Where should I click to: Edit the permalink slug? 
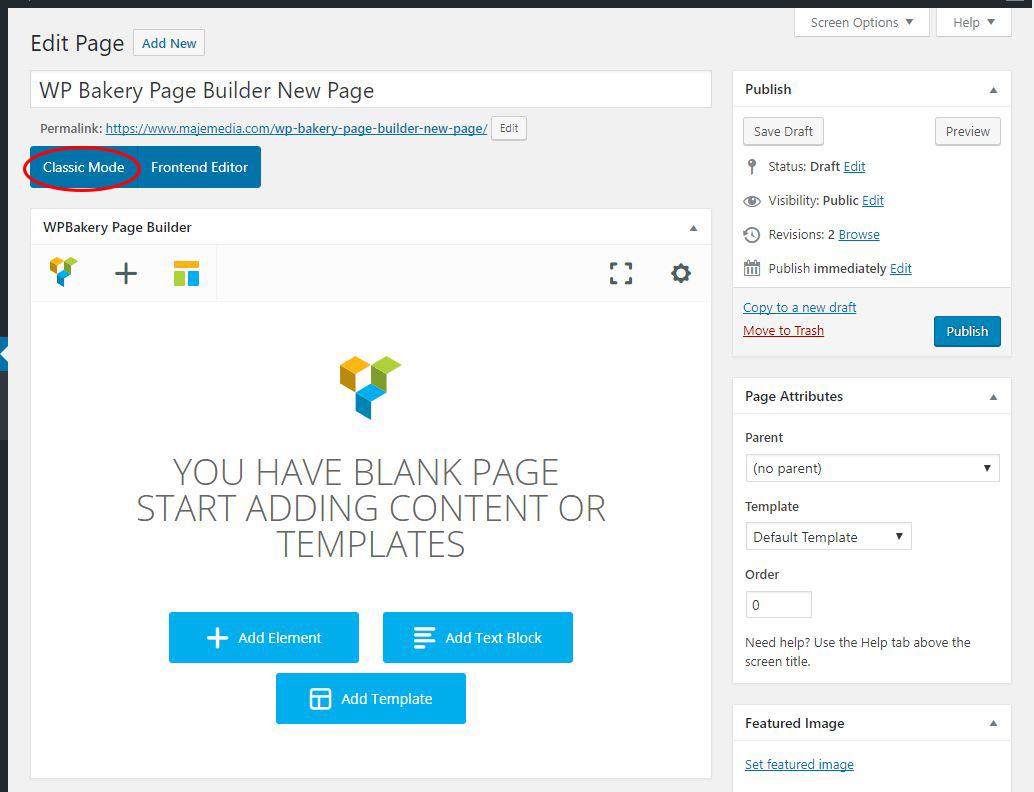click(508, 128)
